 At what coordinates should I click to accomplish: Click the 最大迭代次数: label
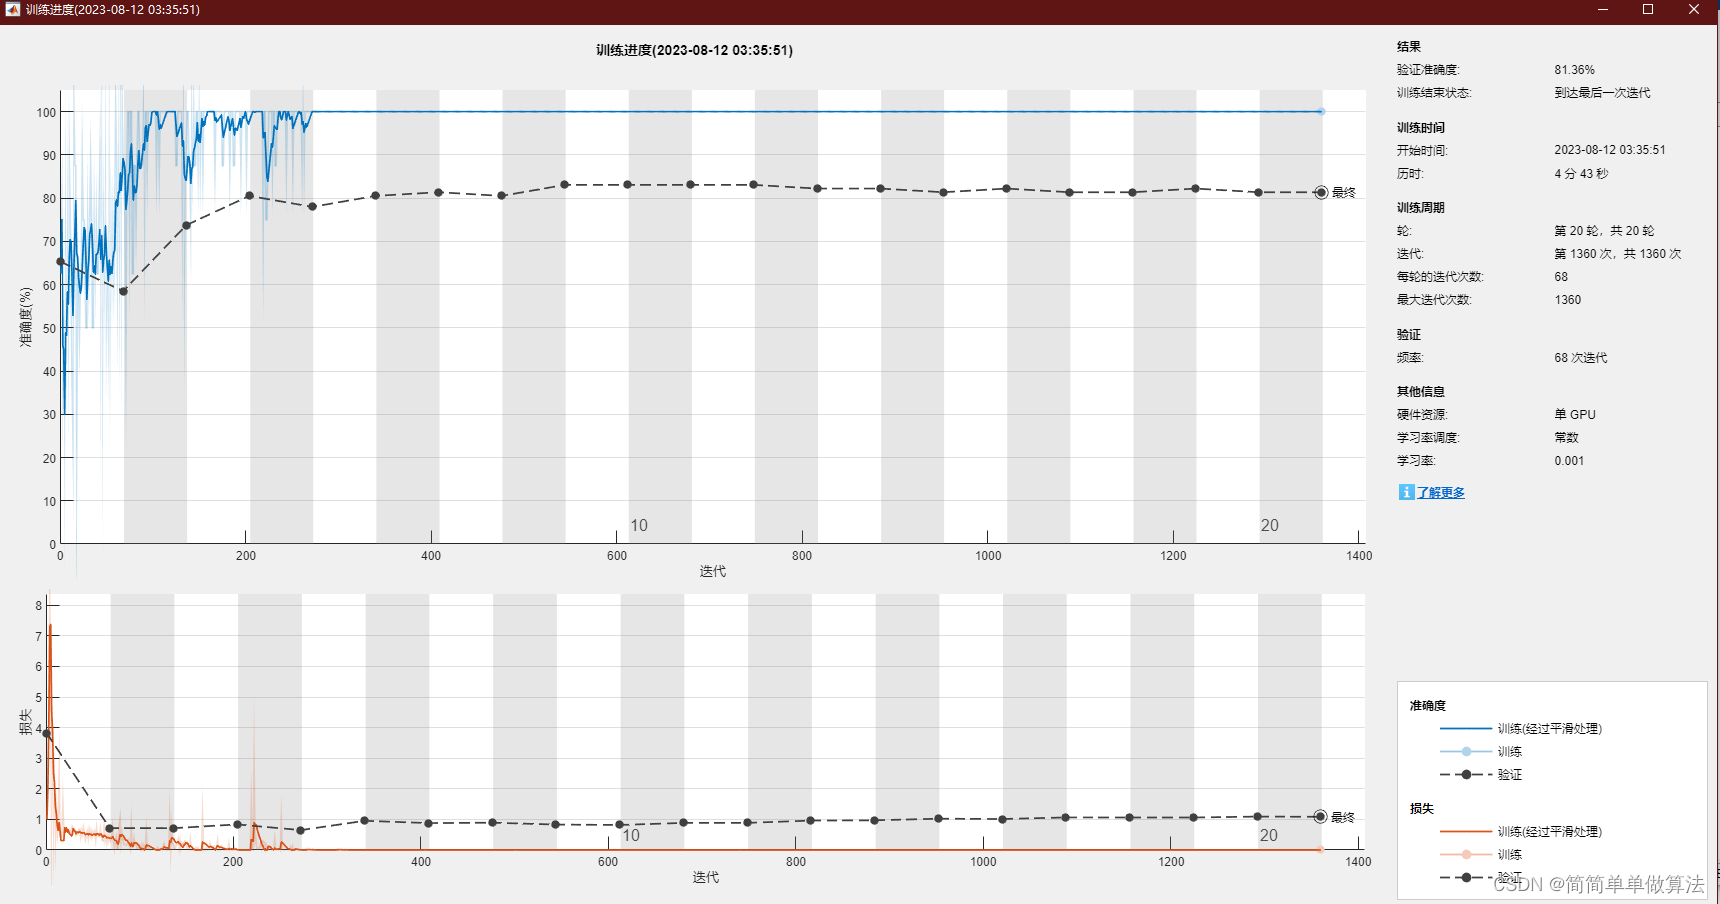pyautogui.click(x=1434, y=300)
